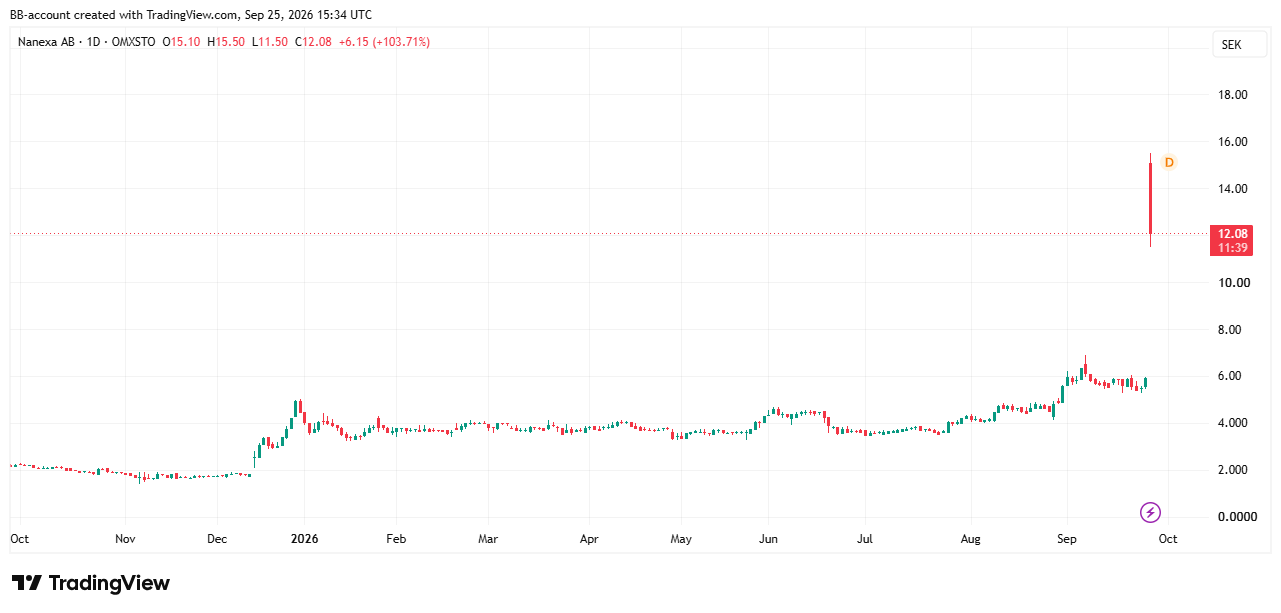This screenshot has width=1281, height=613.
Task: Click the TradingView logo icon at bottom
Action: coord(27,583)
